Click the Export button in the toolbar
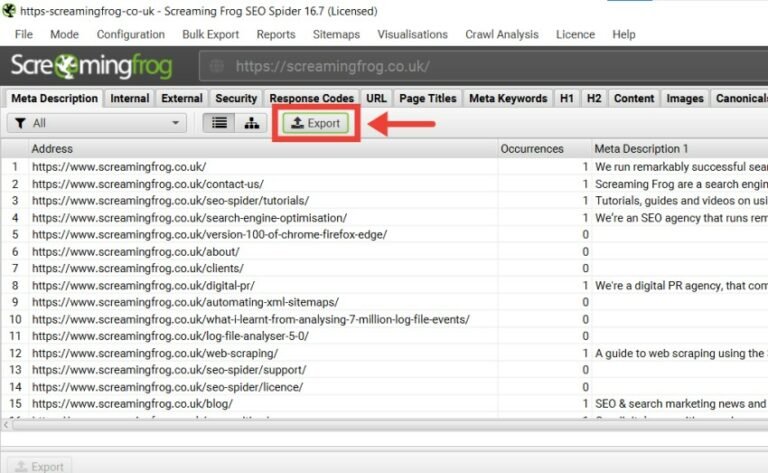768x473 pixels. (x=315, y=123)
